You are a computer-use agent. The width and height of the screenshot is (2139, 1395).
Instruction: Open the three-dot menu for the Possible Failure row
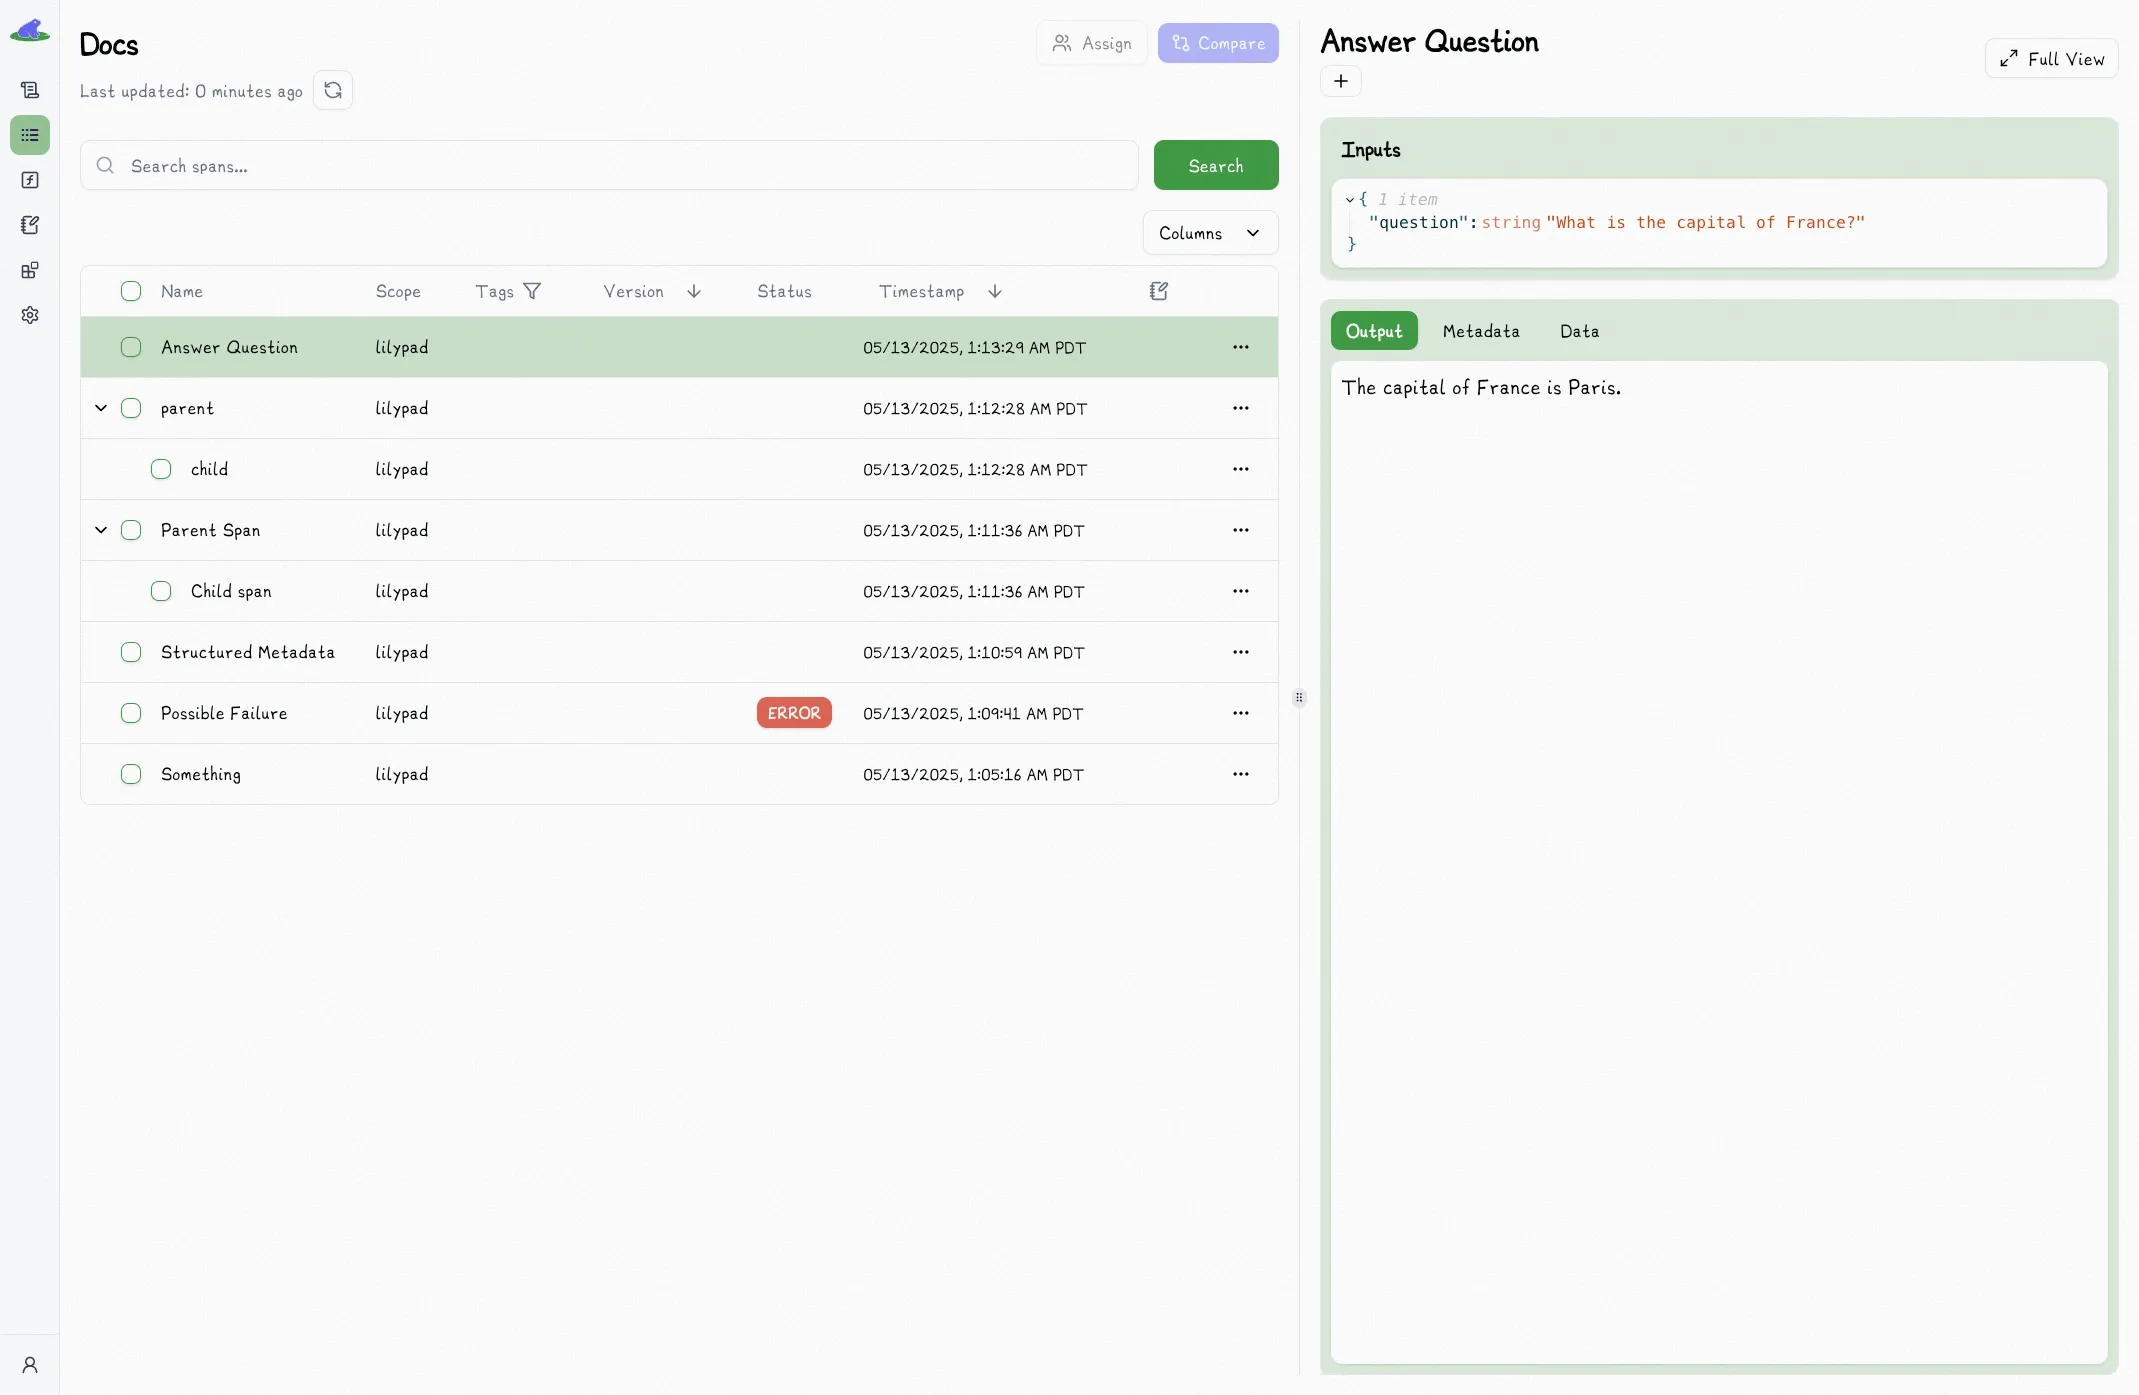[x=1241, y=713]
